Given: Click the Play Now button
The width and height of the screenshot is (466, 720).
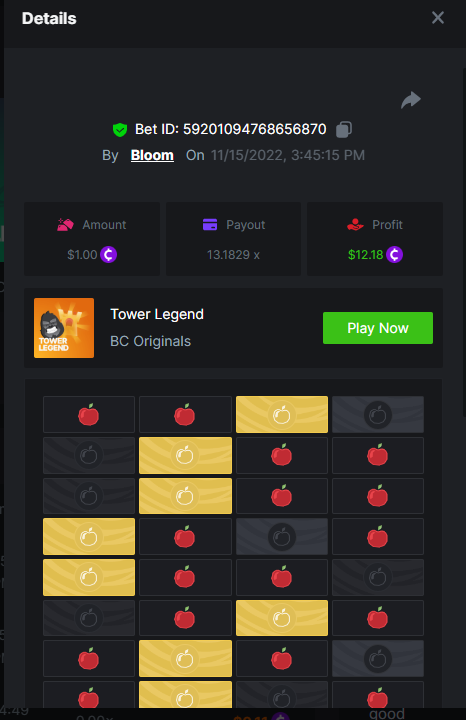Looking at the screenshot, I should pyautogui.click(x=378, y=328).
